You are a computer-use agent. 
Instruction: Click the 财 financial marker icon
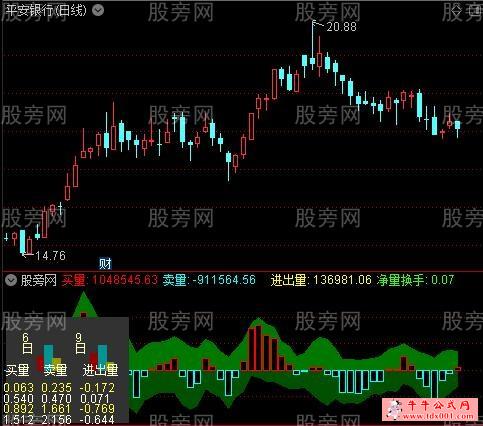click(x=105, y=264)
